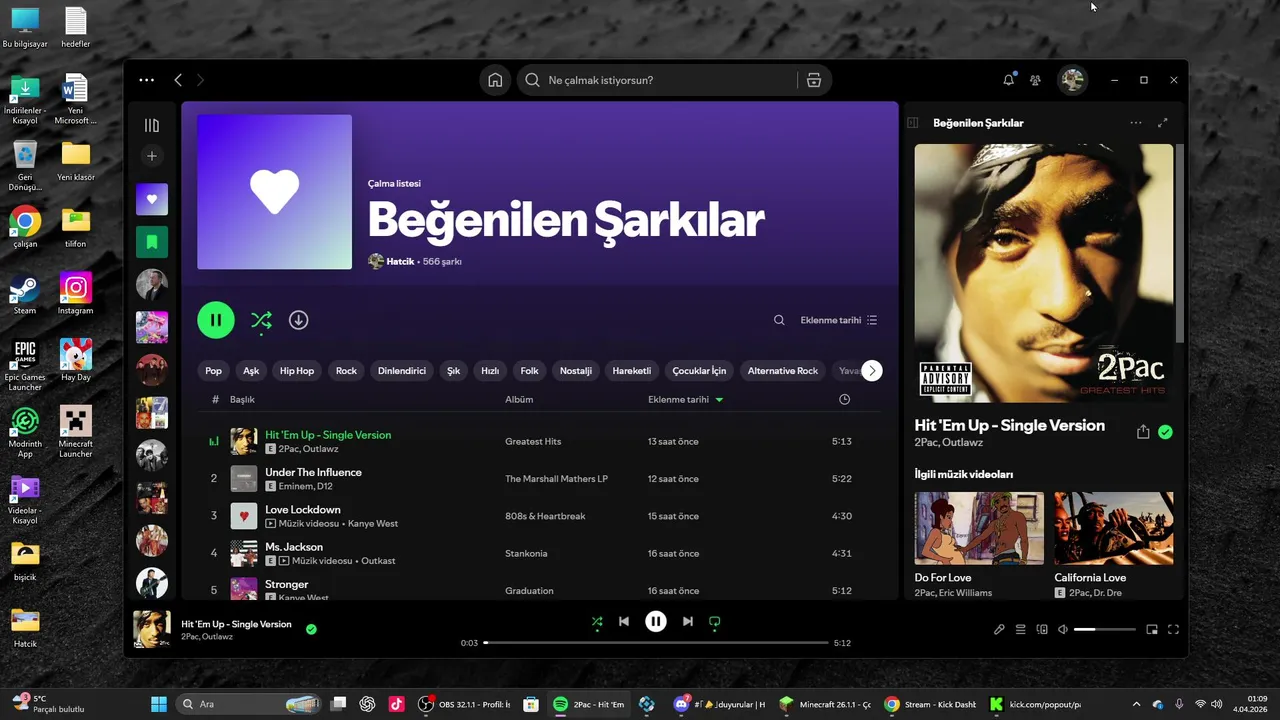This screenshot has height=720, width=1280.
Task: Filter by Nostalji chip
Action: coord(576,370)
